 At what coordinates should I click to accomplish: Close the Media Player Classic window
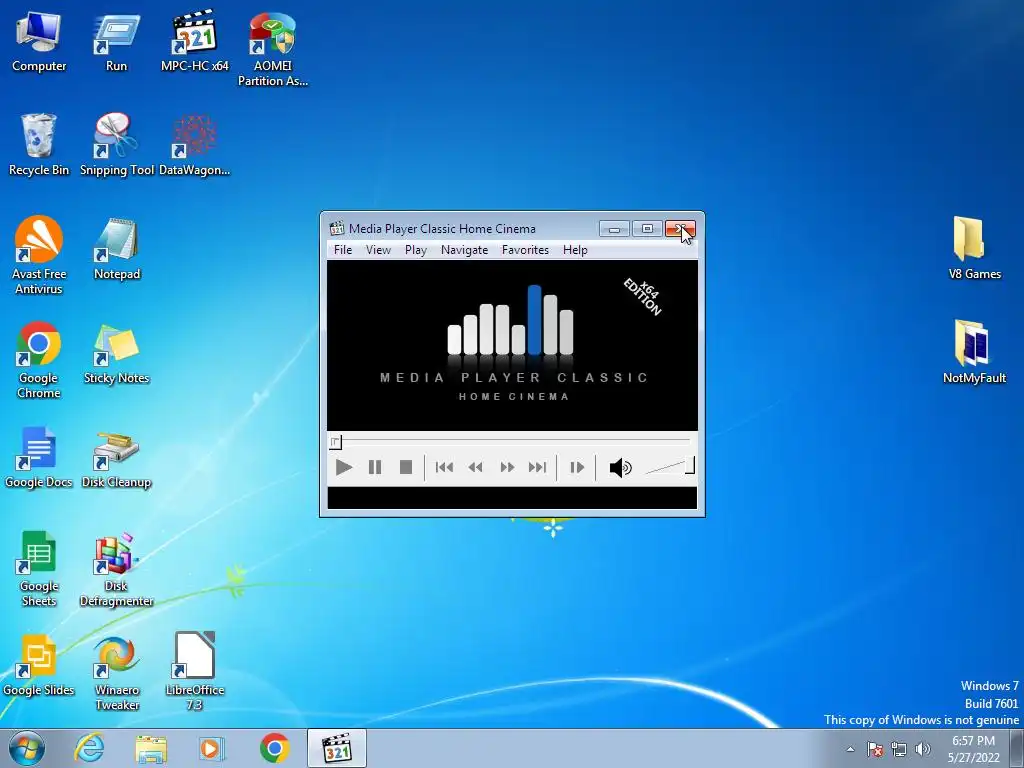680,229
